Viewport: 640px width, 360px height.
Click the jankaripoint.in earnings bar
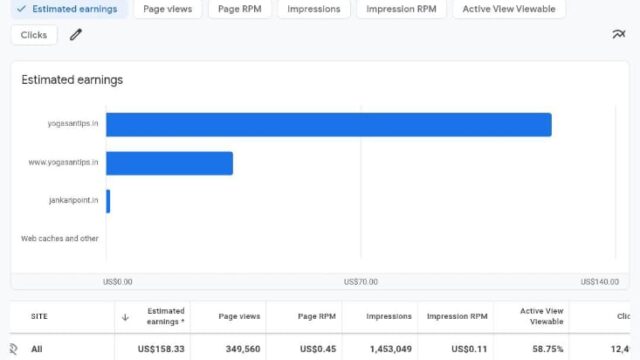point(108,201)
